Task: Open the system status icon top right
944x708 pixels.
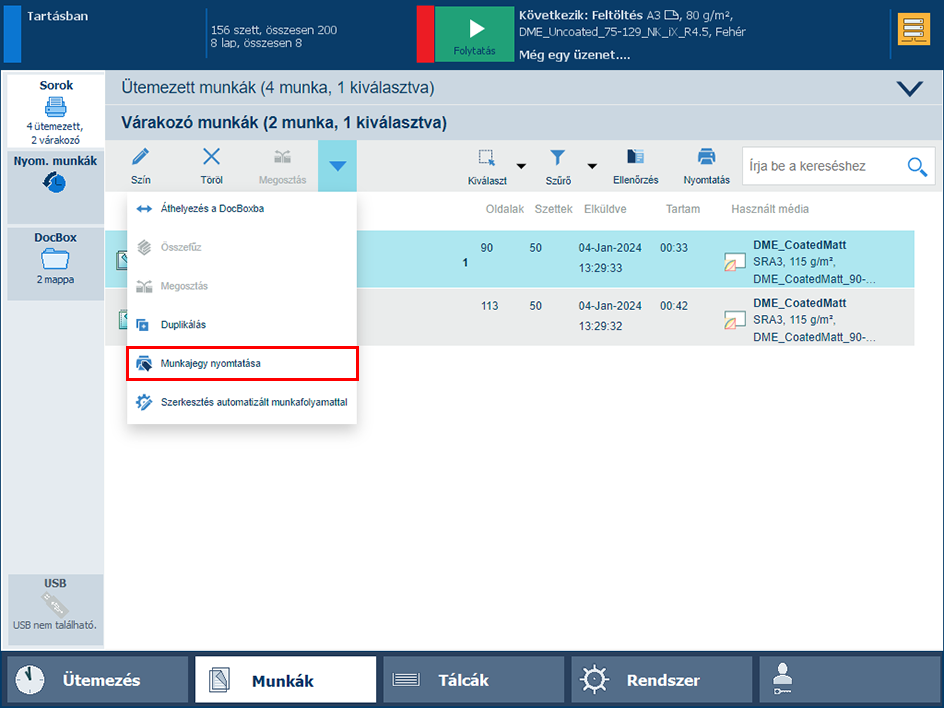Action: pyautogui.click(x=914, y=29)
